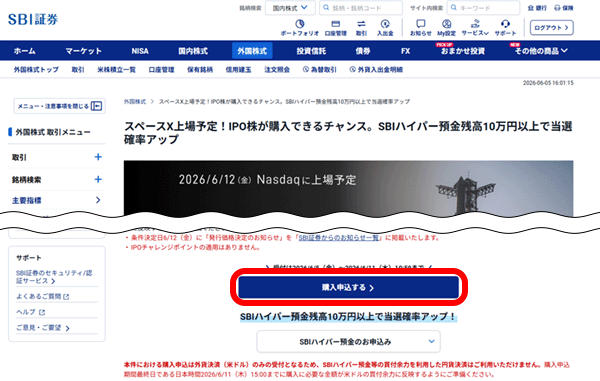This screenshot has height=381, width=600.
Task: Expand the 銘柄検索 sidebar menu plus
Action: click(x=98, y=179)
